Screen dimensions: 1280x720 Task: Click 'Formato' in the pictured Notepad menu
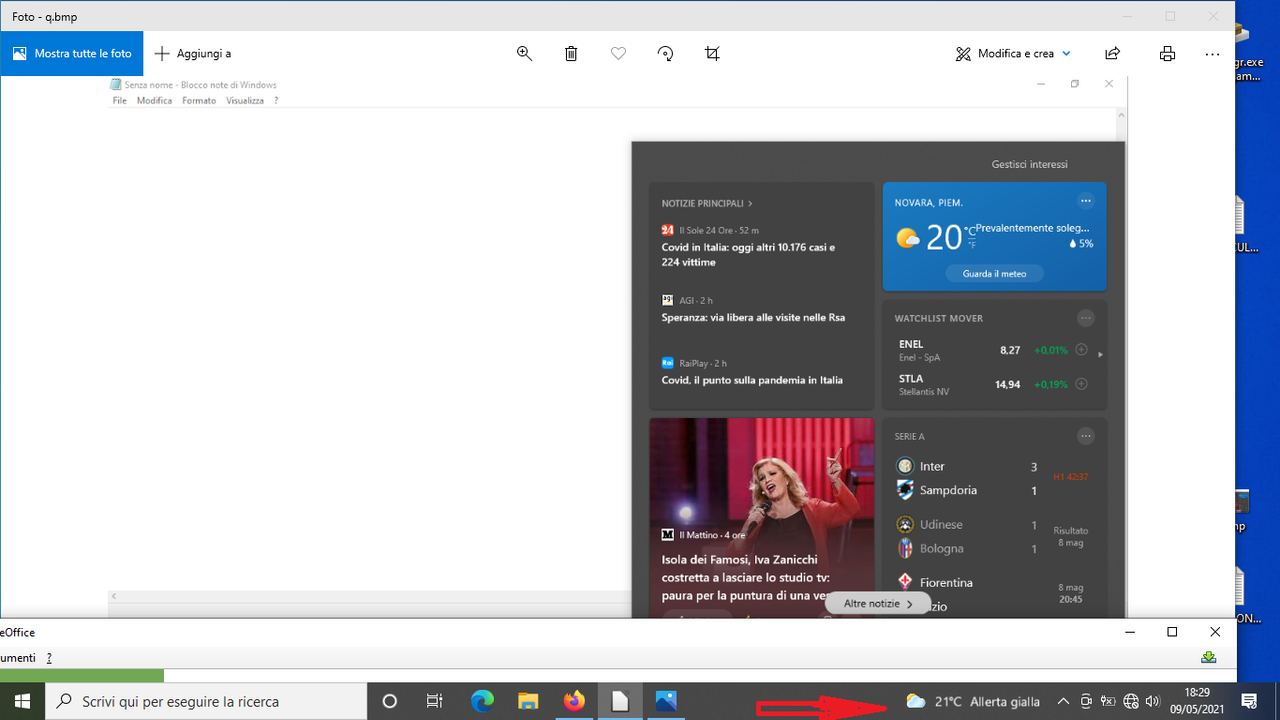pyautogui.click(x=199, y=101)
